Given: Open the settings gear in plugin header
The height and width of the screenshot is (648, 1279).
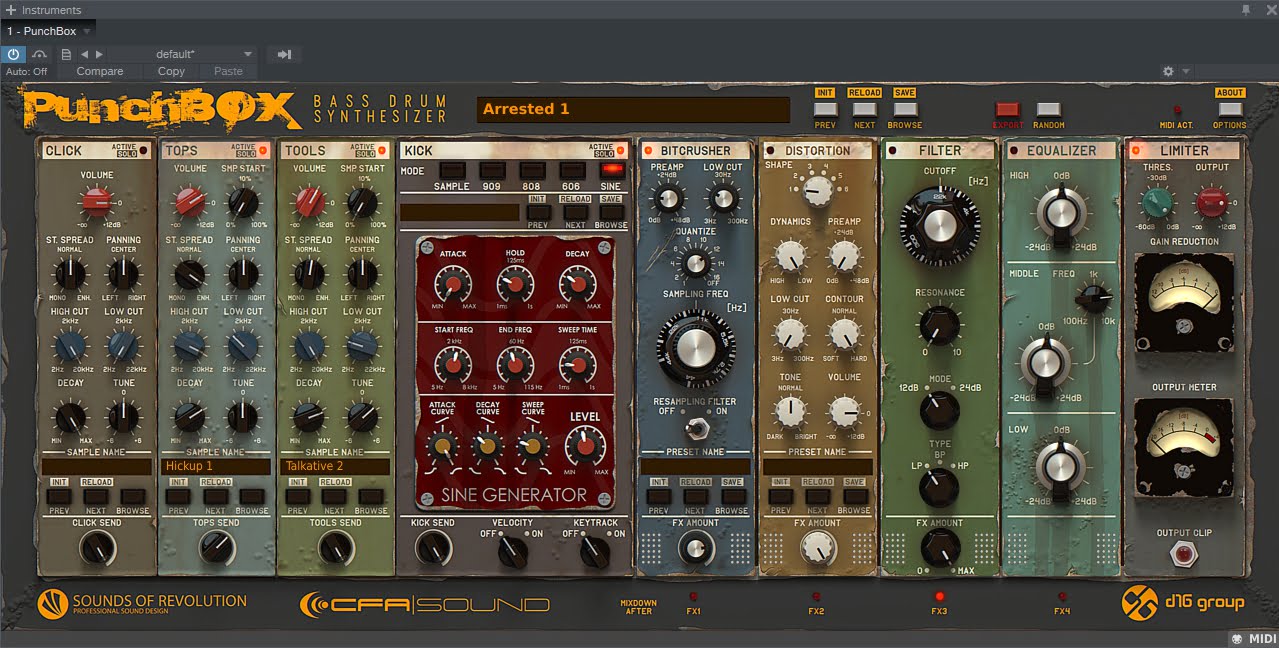Looking at the screenshot, I should point(1168,72).
